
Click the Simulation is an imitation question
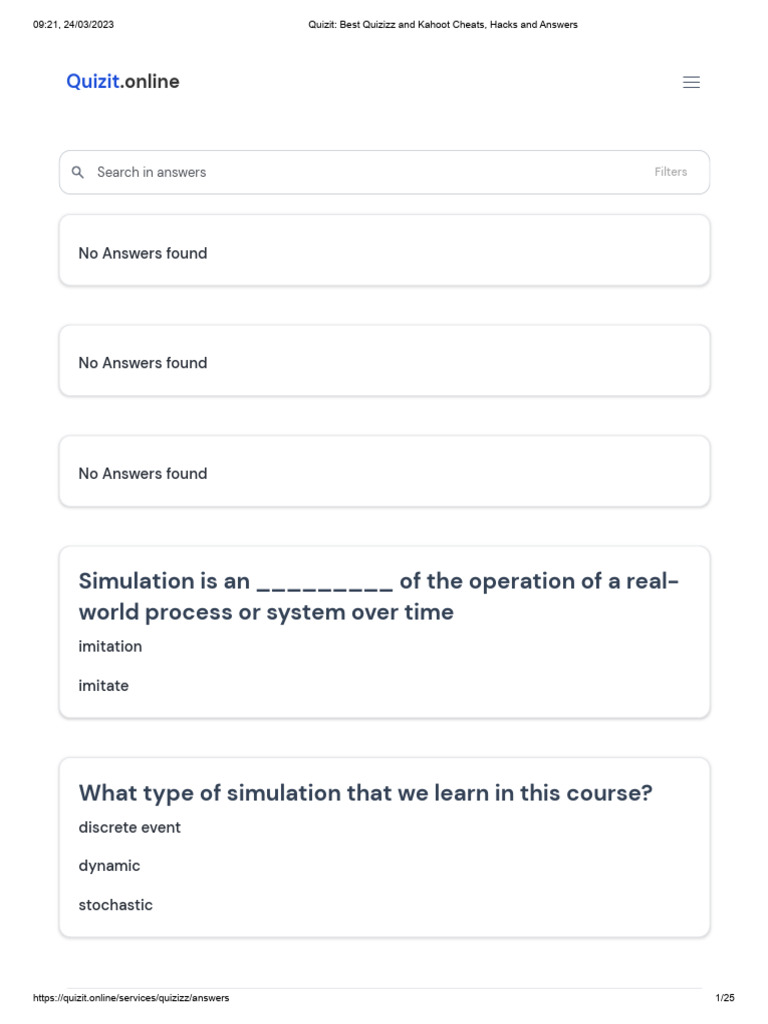[378, 596]
